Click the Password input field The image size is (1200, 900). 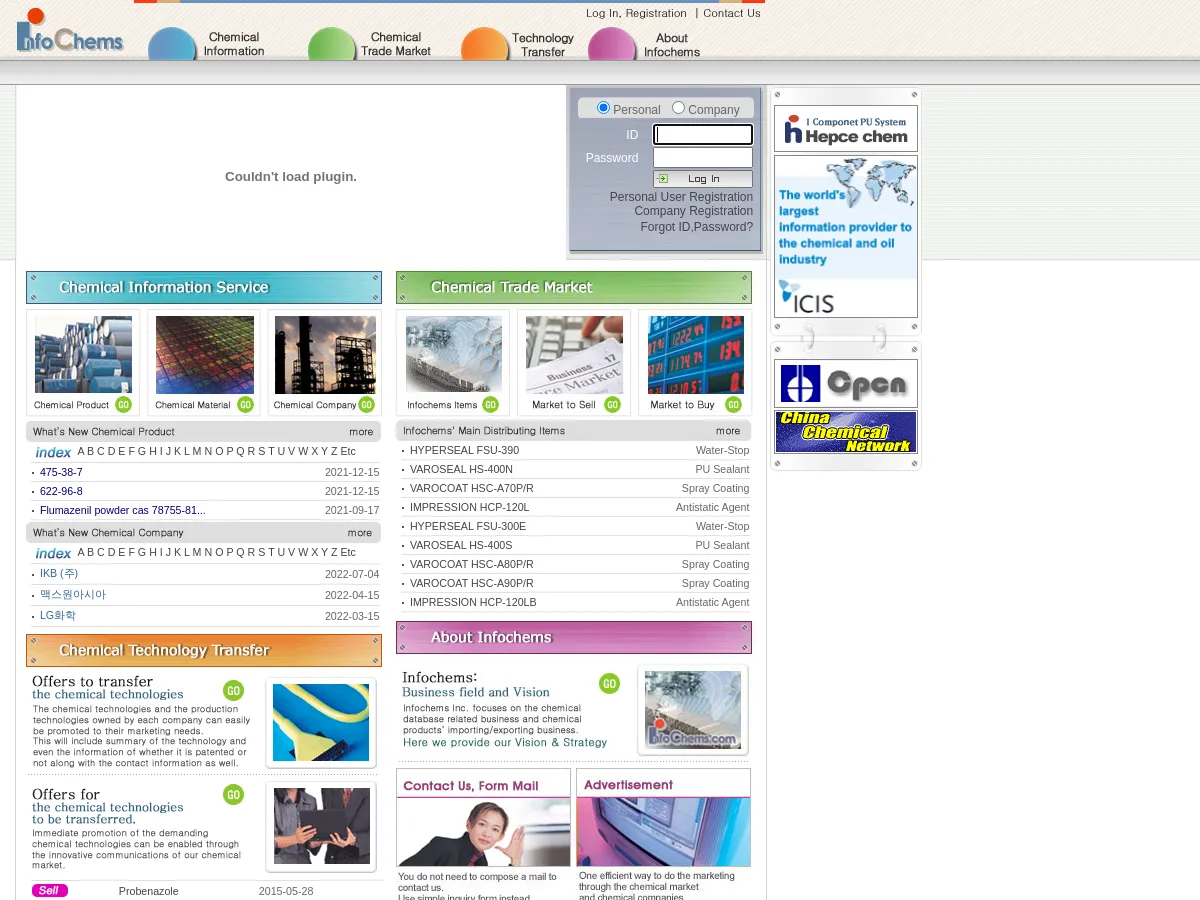(x=702, y=158)
